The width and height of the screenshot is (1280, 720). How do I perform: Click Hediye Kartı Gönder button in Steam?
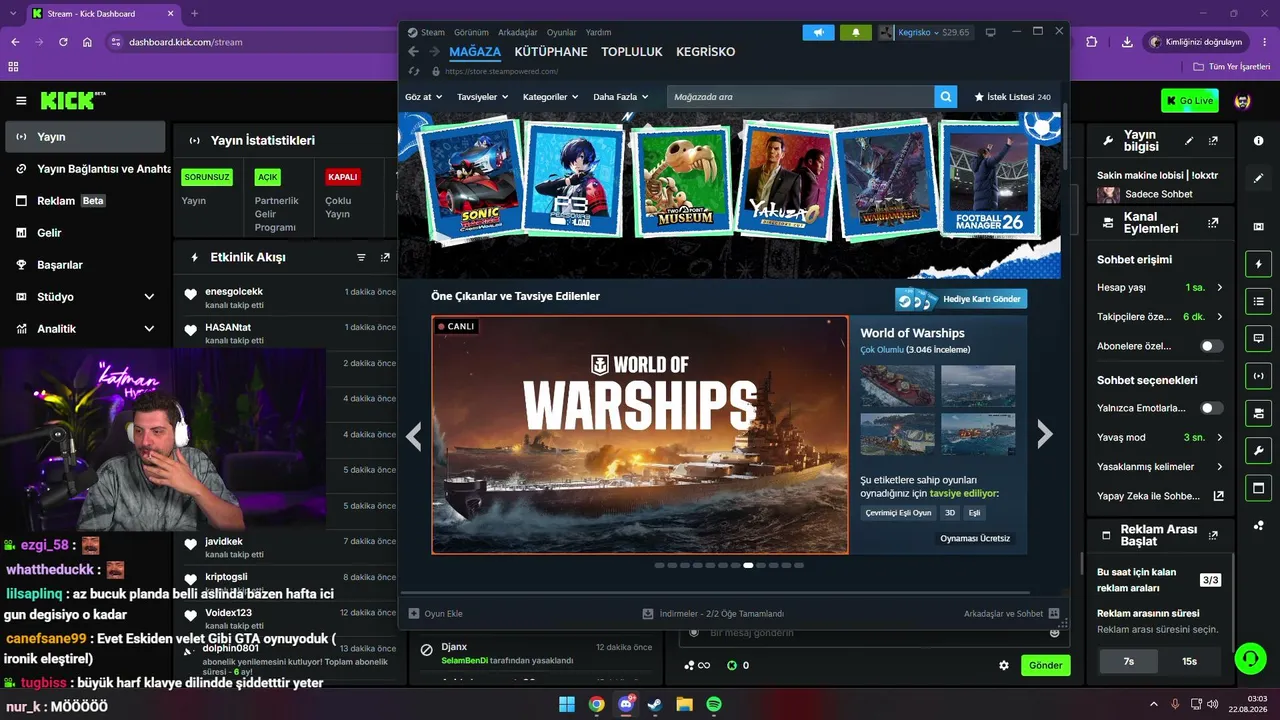point(961,299)
